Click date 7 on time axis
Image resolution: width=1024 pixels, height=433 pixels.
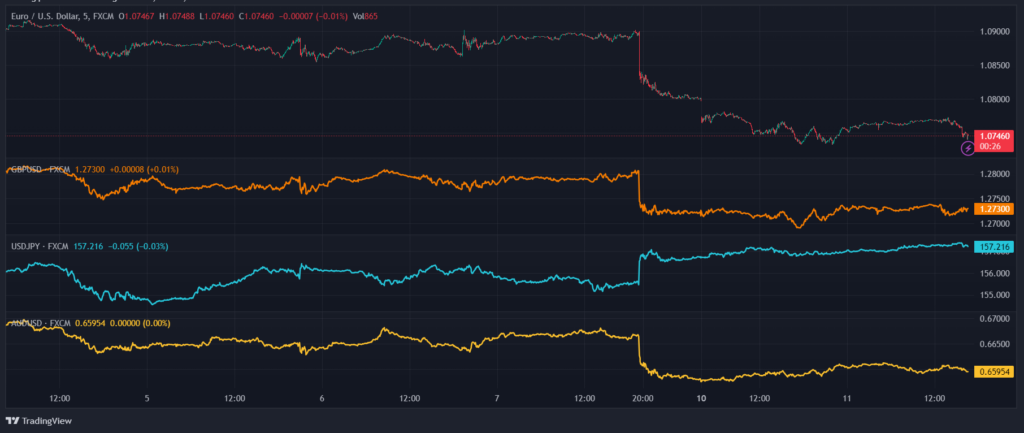(497, 398)
